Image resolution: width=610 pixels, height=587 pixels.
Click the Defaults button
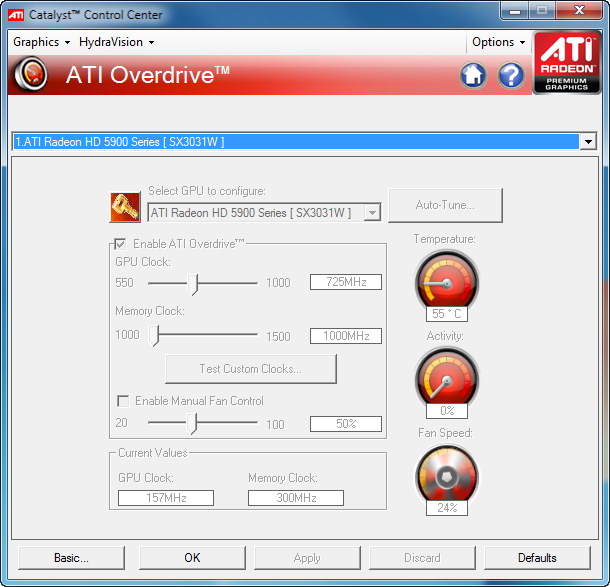click(537, 558)
